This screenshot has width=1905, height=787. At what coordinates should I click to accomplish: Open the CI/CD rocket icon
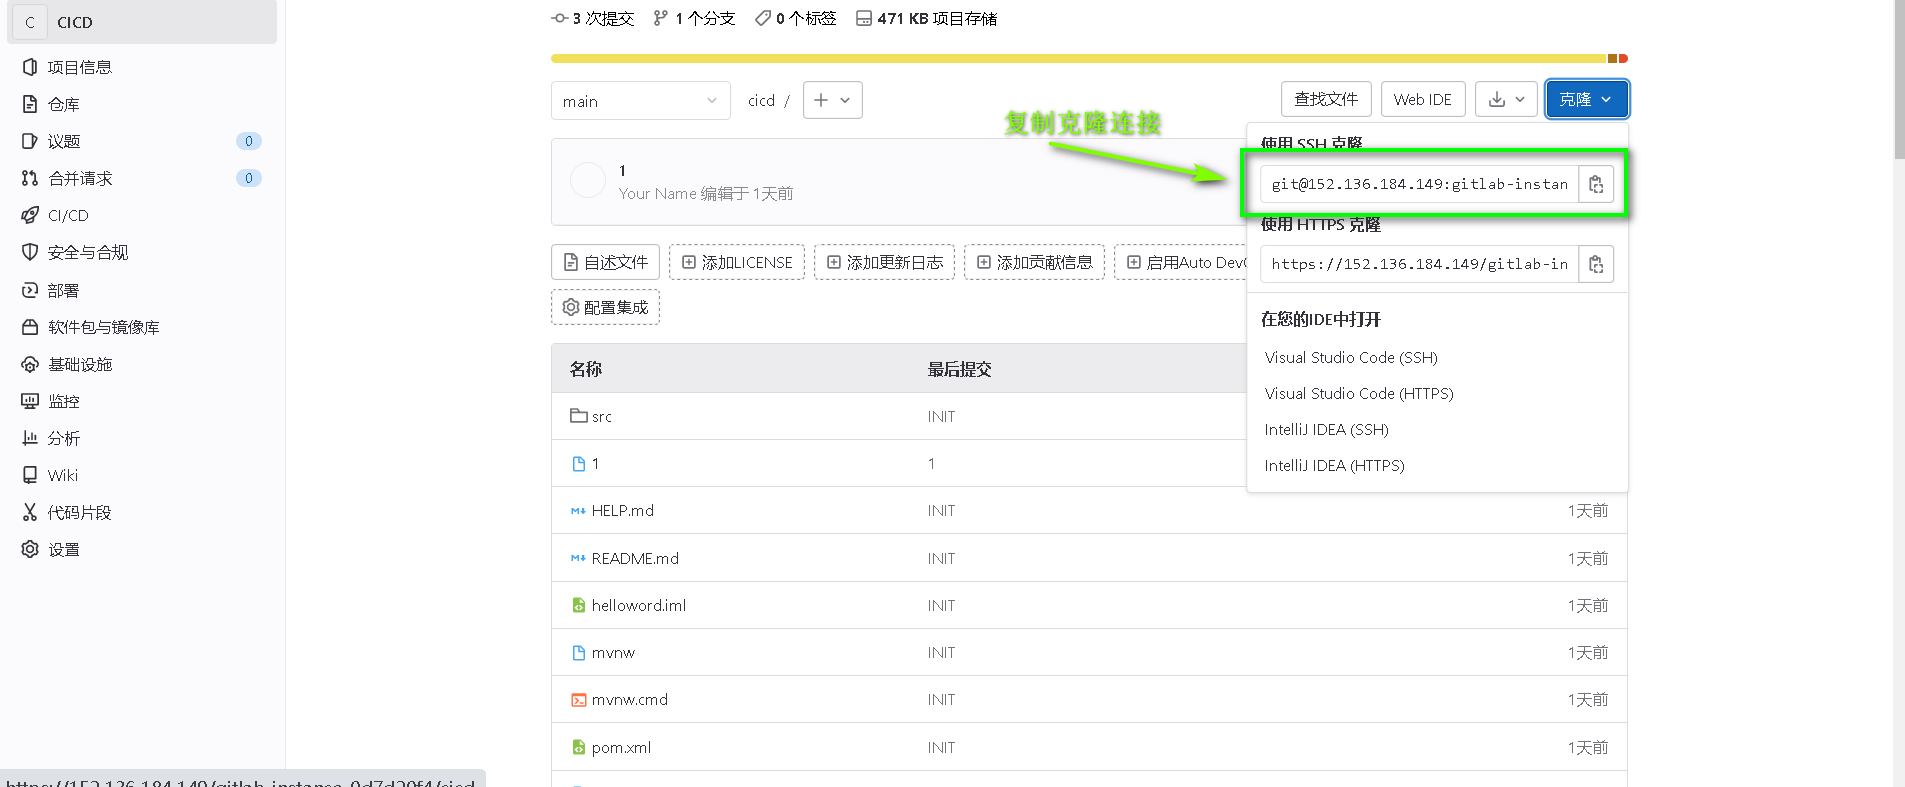30,215
